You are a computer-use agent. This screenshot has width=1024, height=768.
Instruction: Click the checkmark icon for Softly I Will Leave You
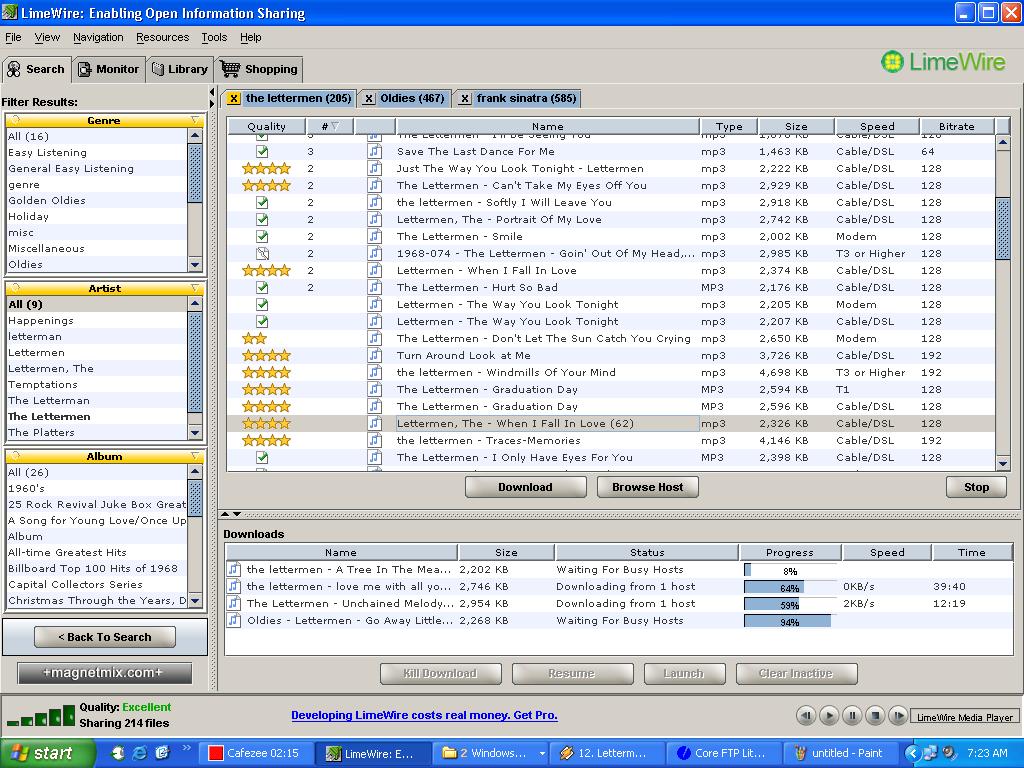coord(262,202)
